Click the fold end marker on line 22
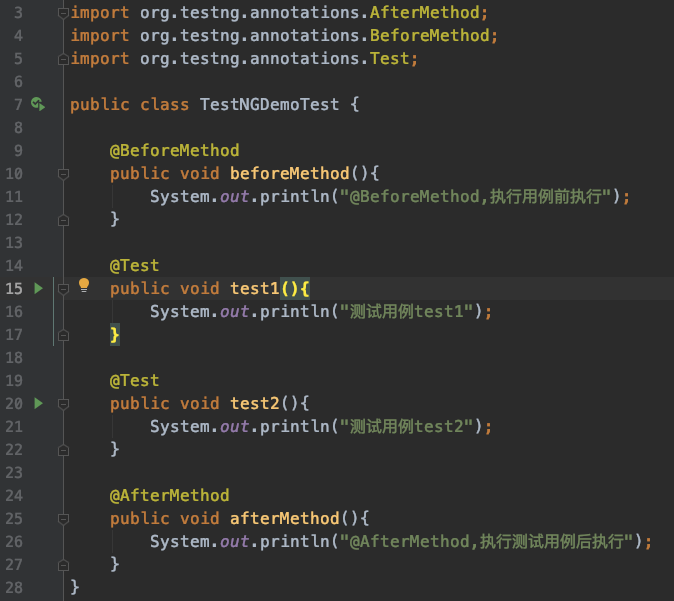The height and width of the screenshot is (601, 674). [x=63, y=450]
